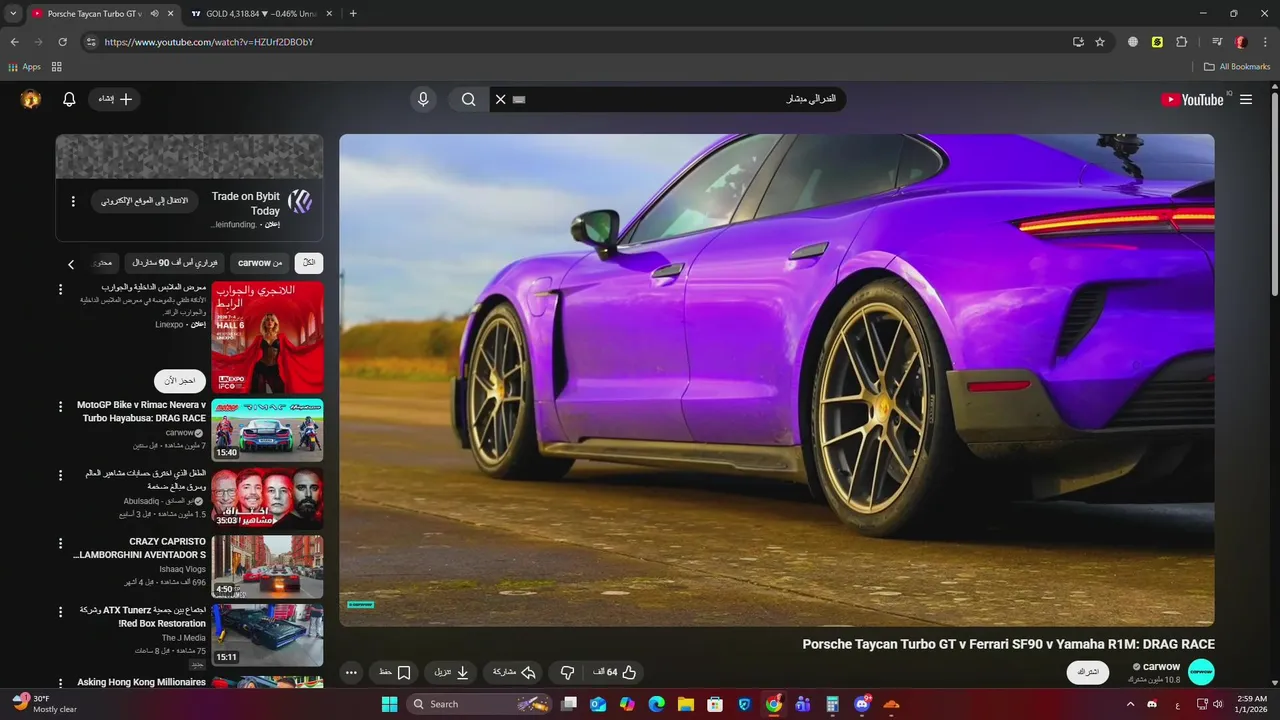This screenshot has height=720, width=1280.
Task: Open options for MotoGP Bike v Rimac video
Action: [x=60, y=407]
